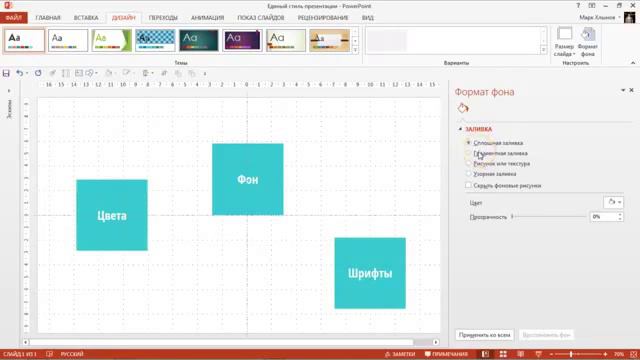Expand the slide thumbnails pane arrow
The width and height of the screenshot is (640, 360).
point(9,91)
